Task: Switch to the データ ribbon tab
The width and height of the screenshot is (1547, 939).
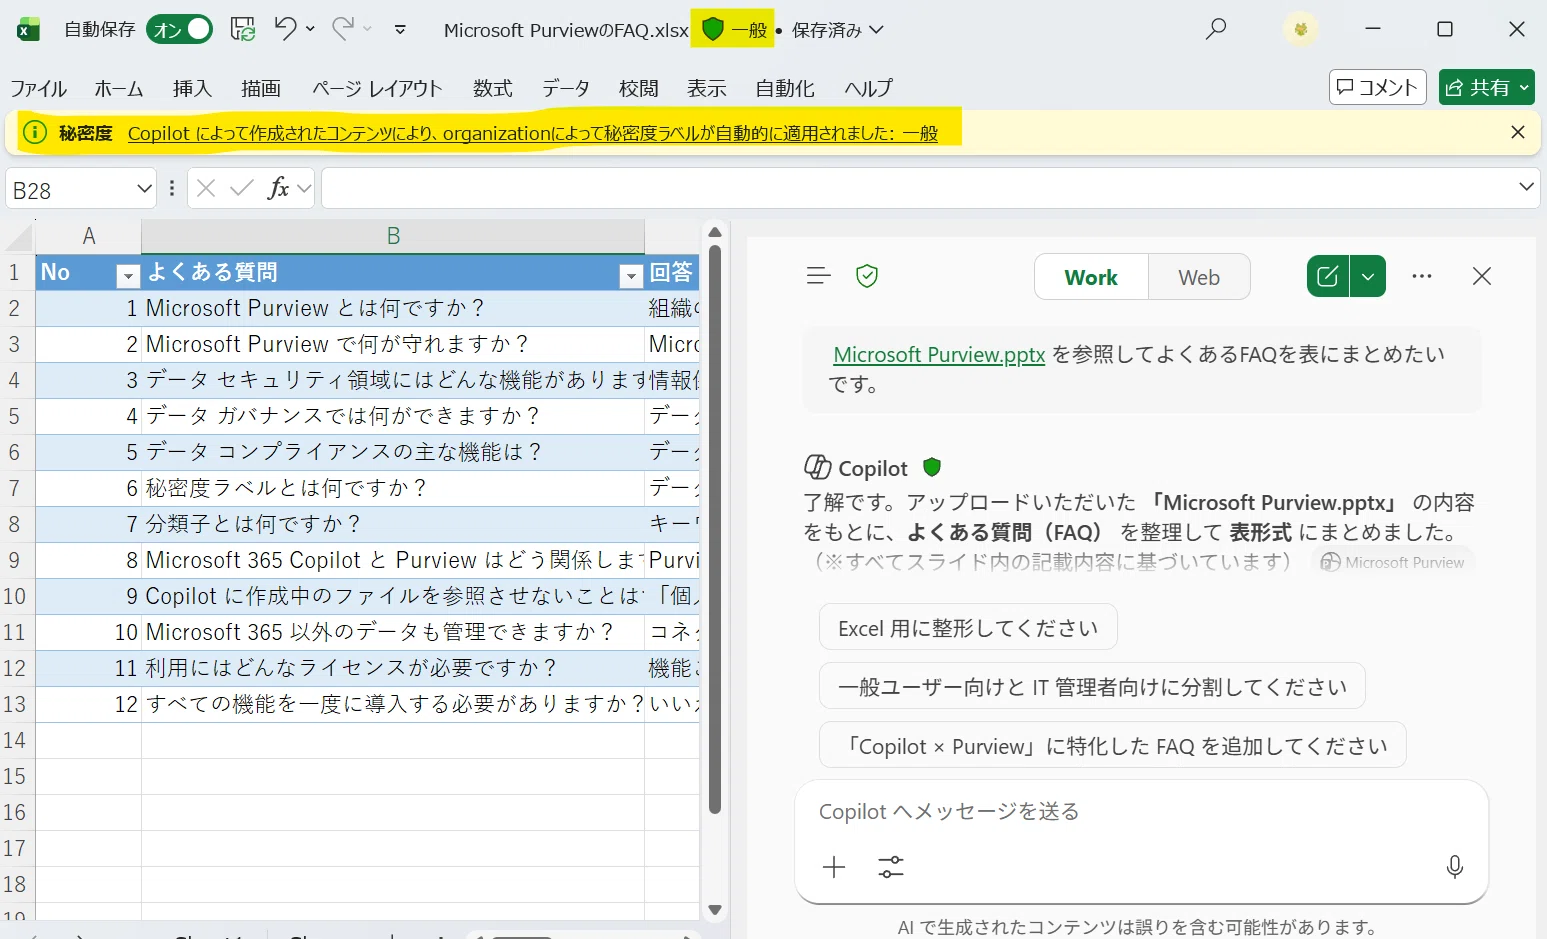Action: click(566, 88)
